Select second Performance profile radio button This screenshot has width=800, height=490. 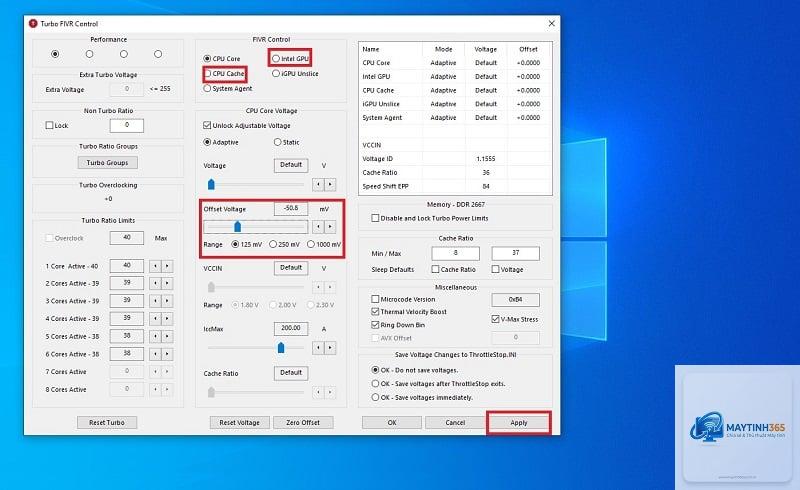point(89,54)
